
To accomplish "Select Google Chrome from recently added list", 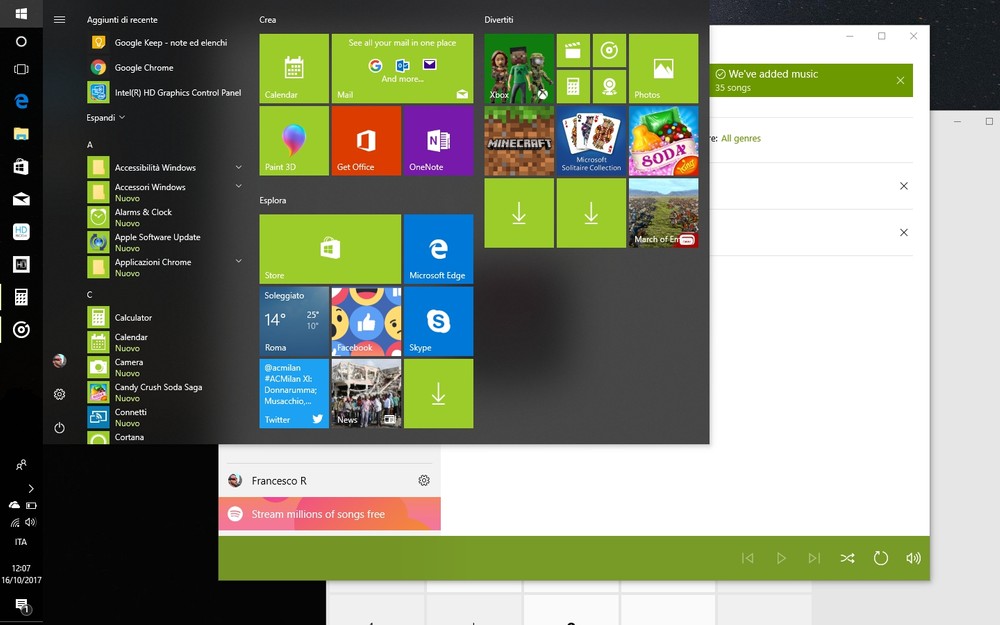I will (143, 68).
